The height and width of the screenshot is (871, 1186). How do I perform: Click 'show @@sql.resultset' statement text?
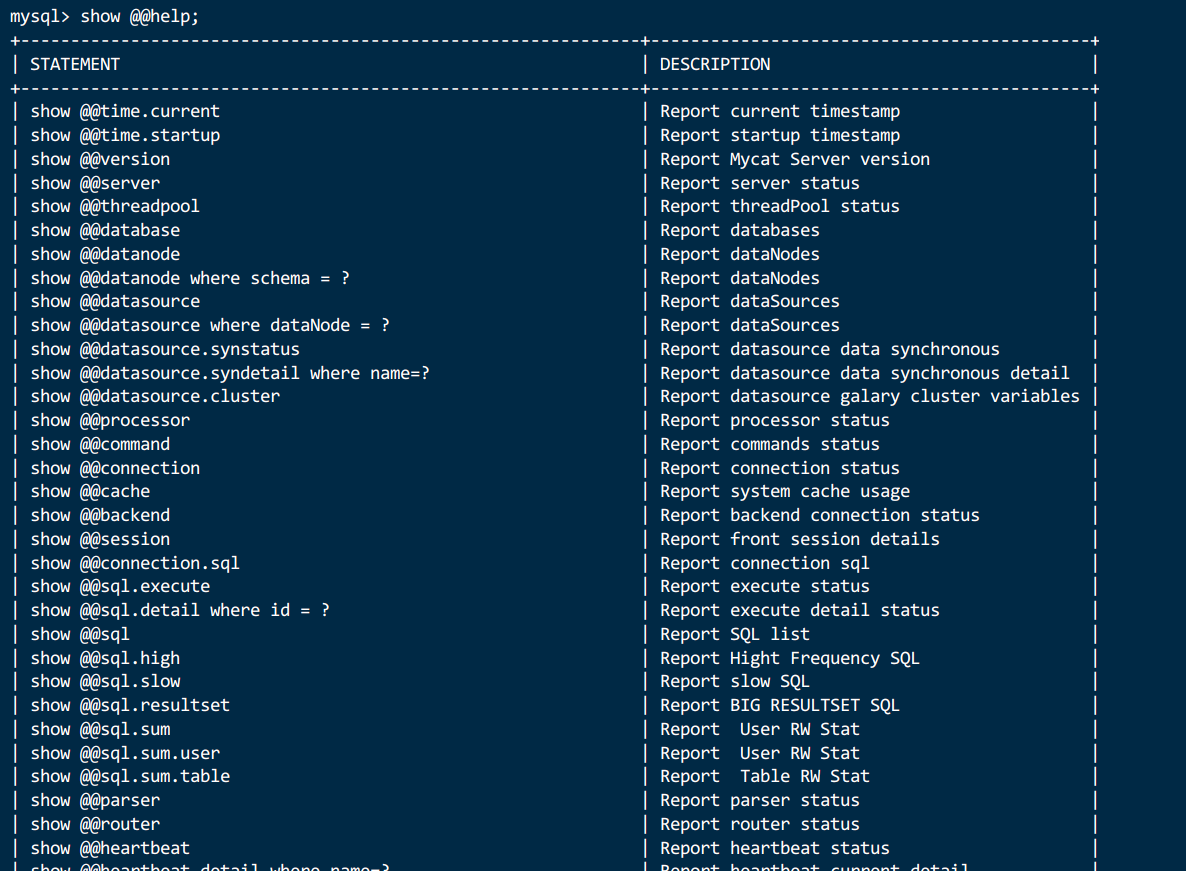(x=130, y=705)
